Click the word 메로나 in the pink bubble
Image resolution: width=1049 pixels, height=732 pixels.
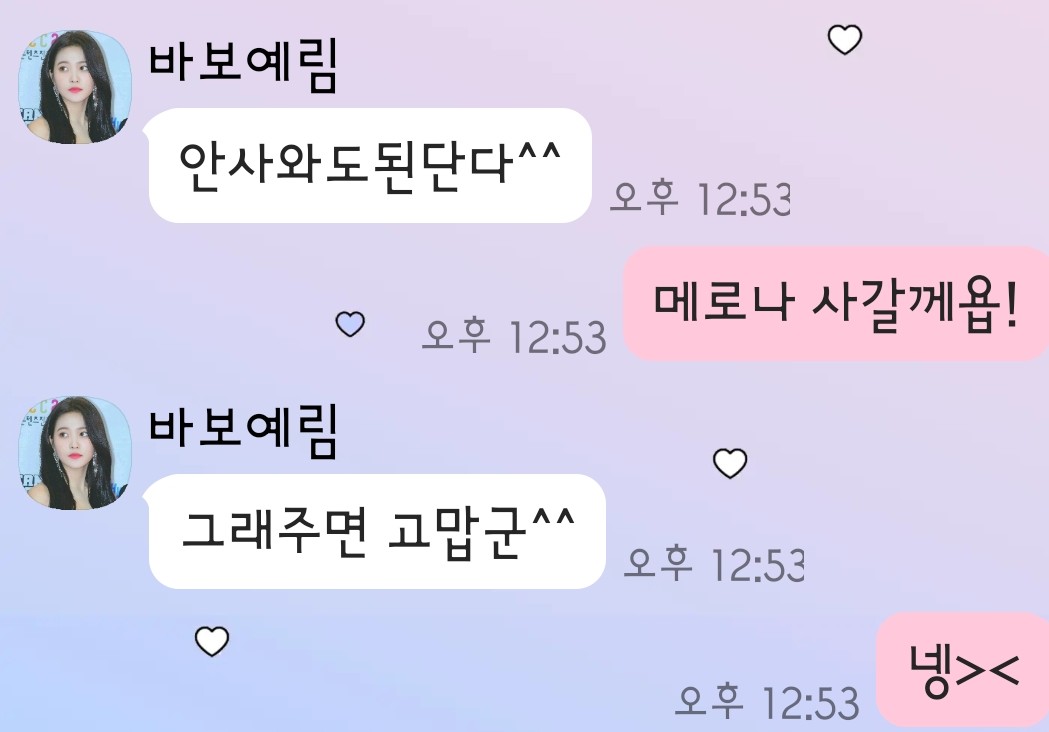[724, 301]
